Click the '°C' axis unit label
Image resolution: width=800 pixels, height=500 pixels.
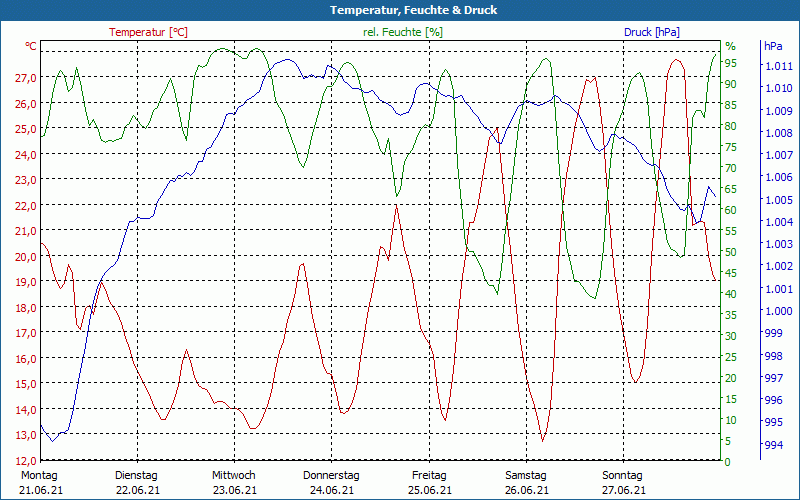coord(31,46)
